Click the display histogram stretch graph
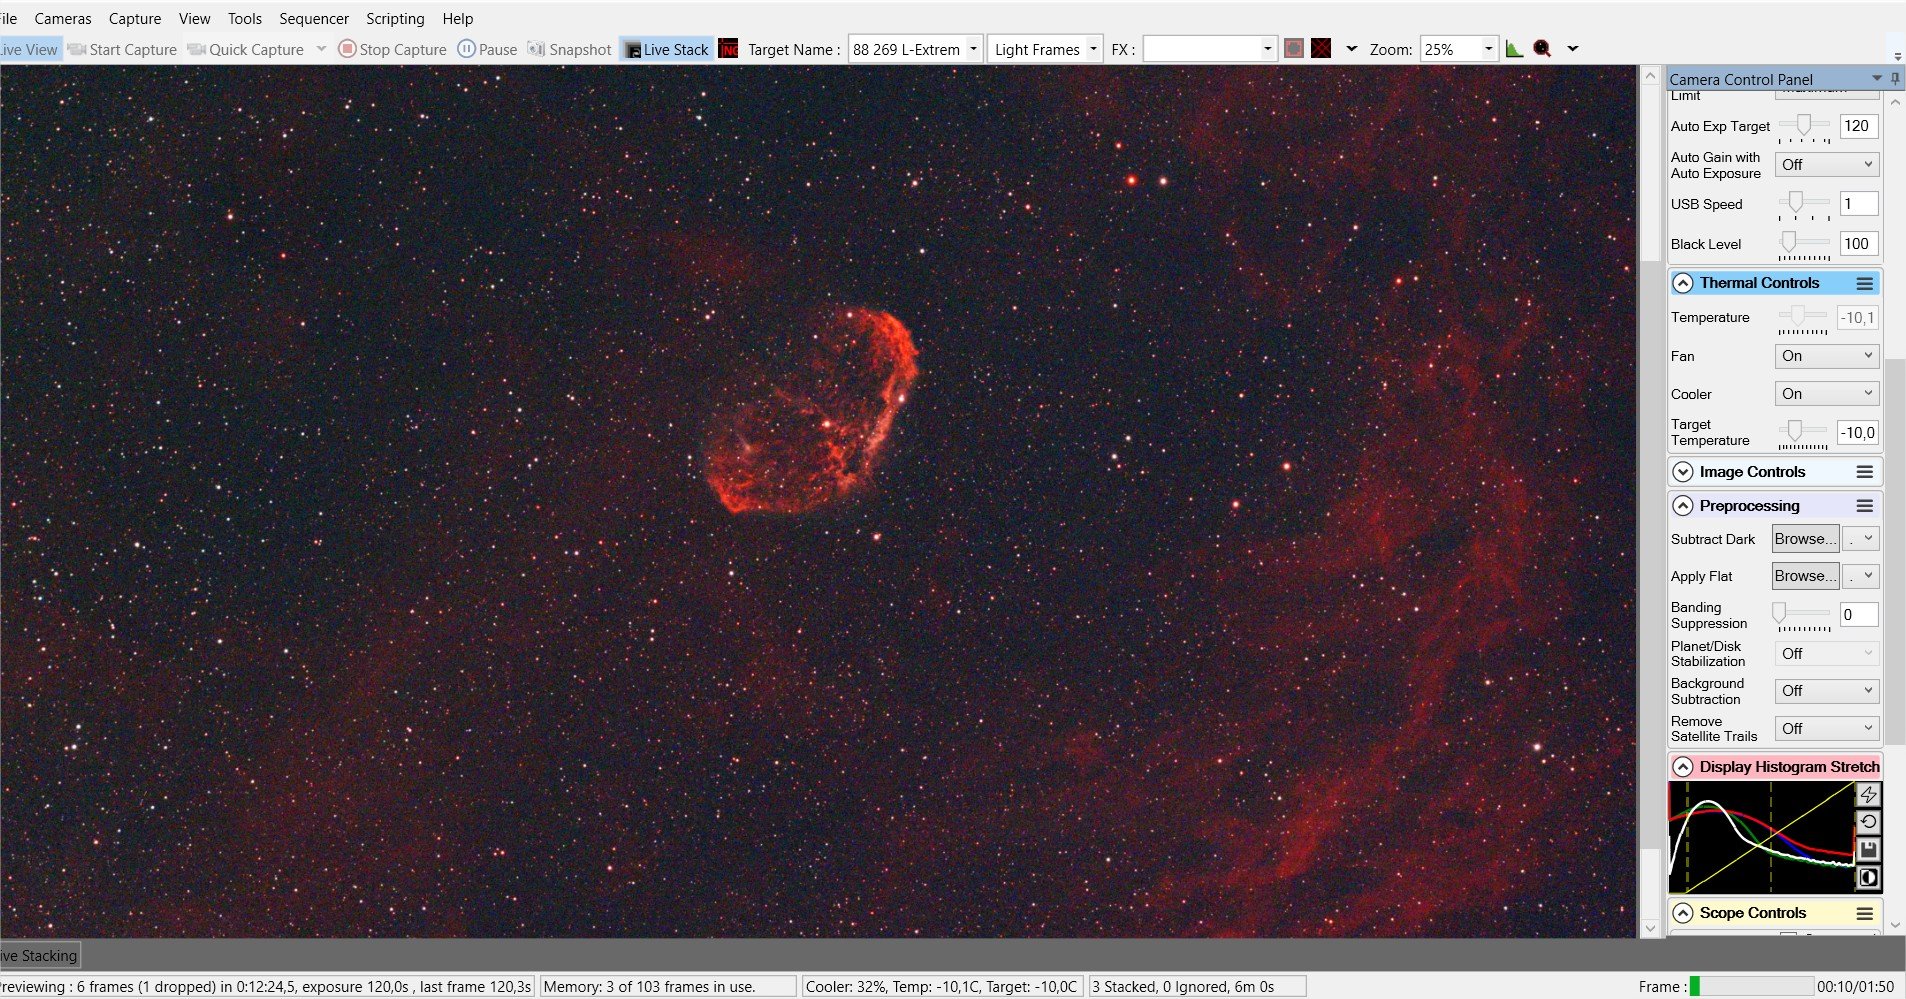 point(1761,838)
